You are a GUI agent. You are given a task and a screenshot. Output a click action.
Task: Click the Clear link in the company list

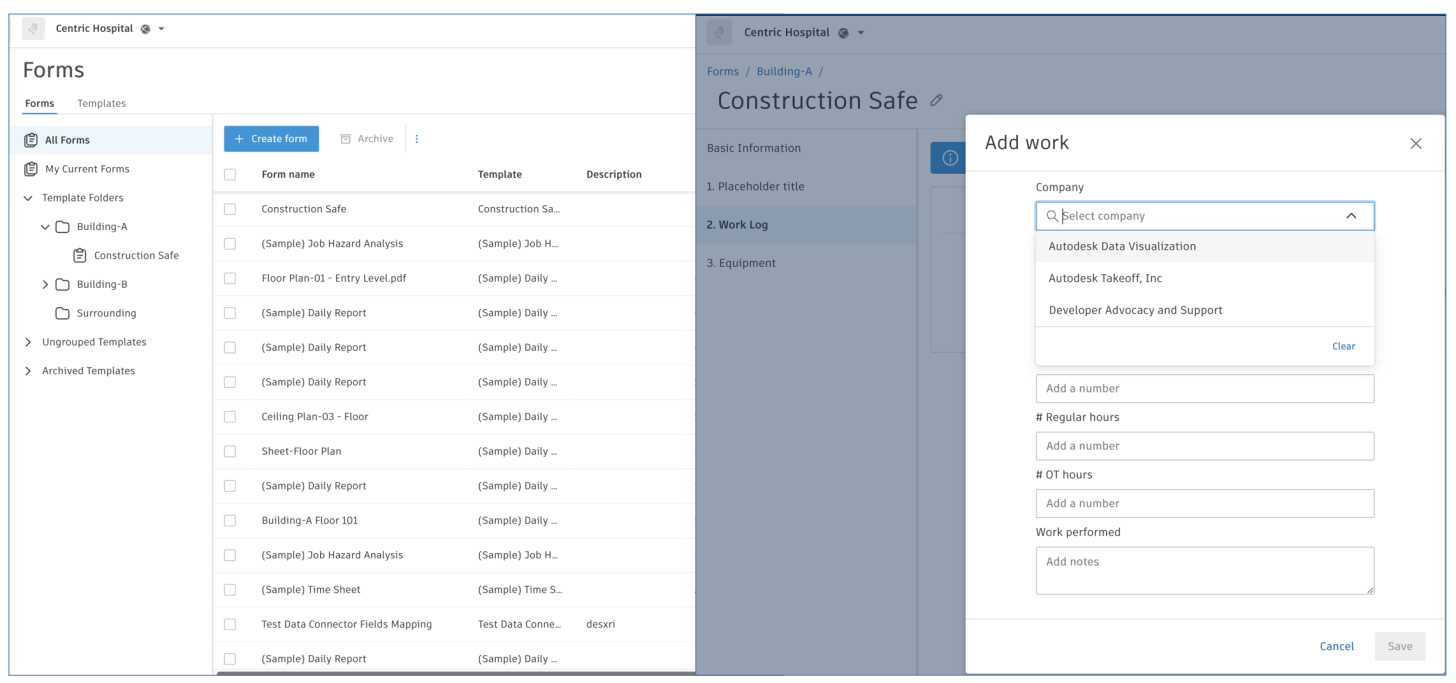(1343, 345)
